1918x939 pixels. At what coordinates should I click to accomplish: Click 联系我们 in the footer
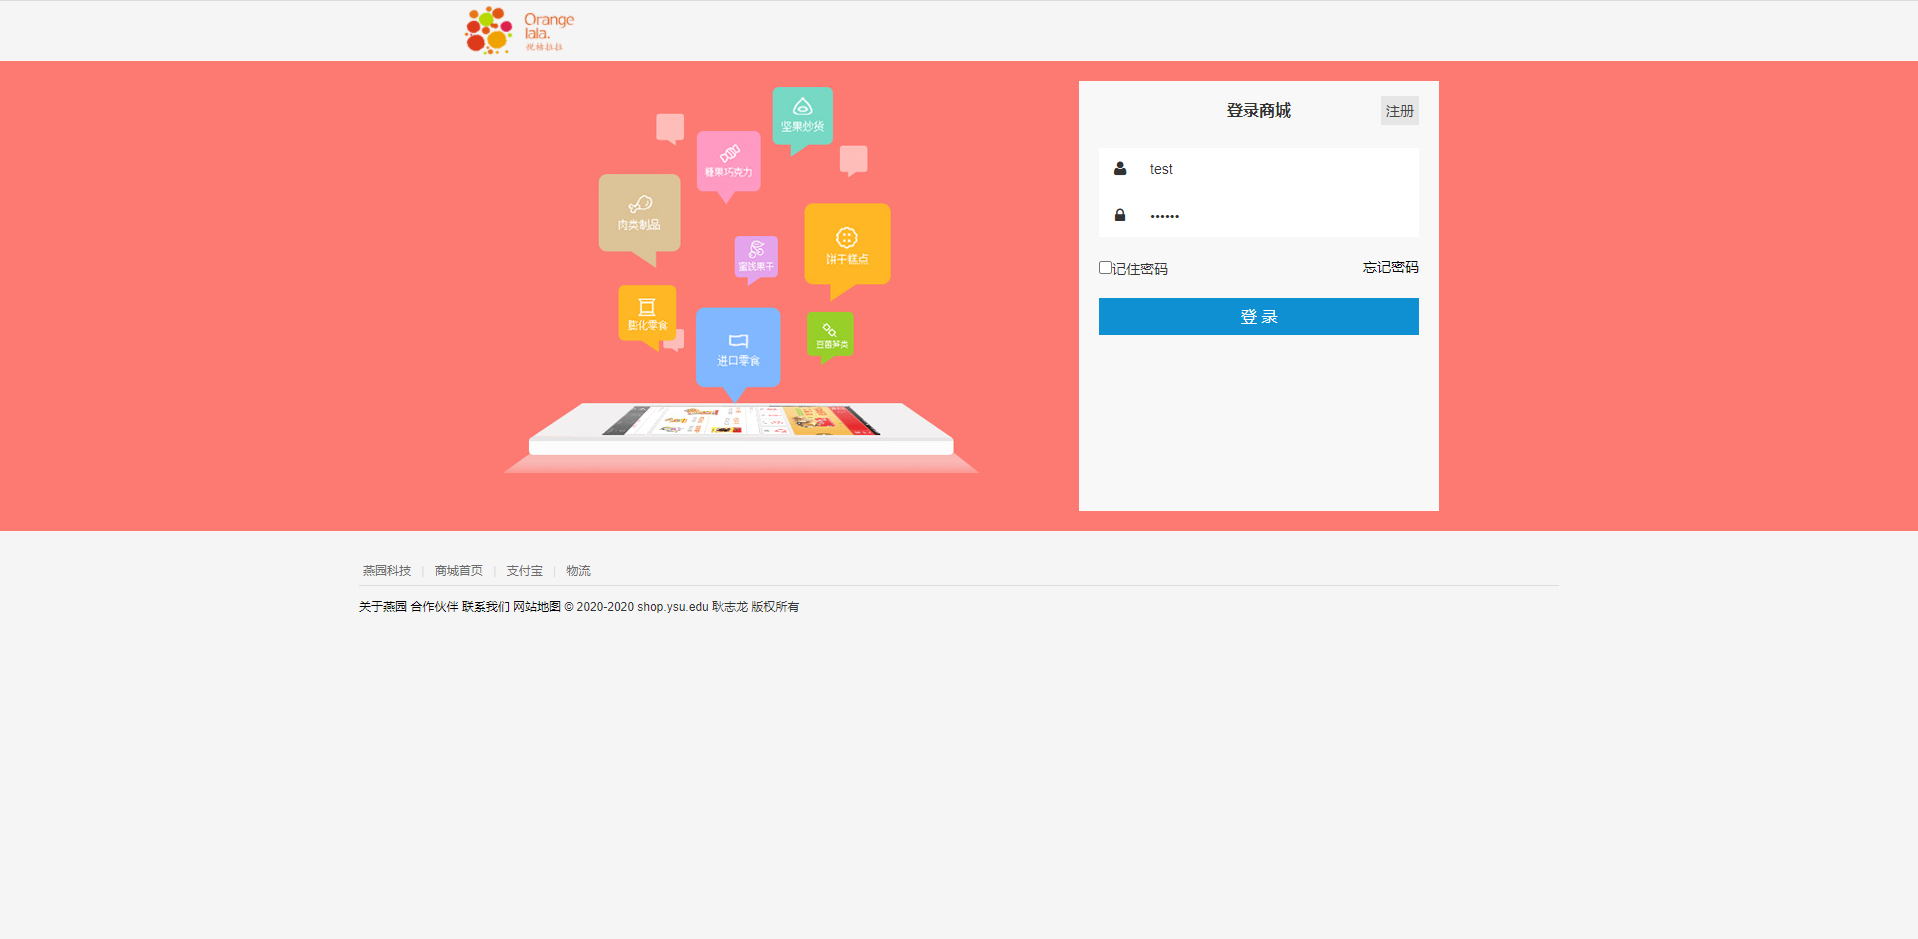tap(485, 607)
